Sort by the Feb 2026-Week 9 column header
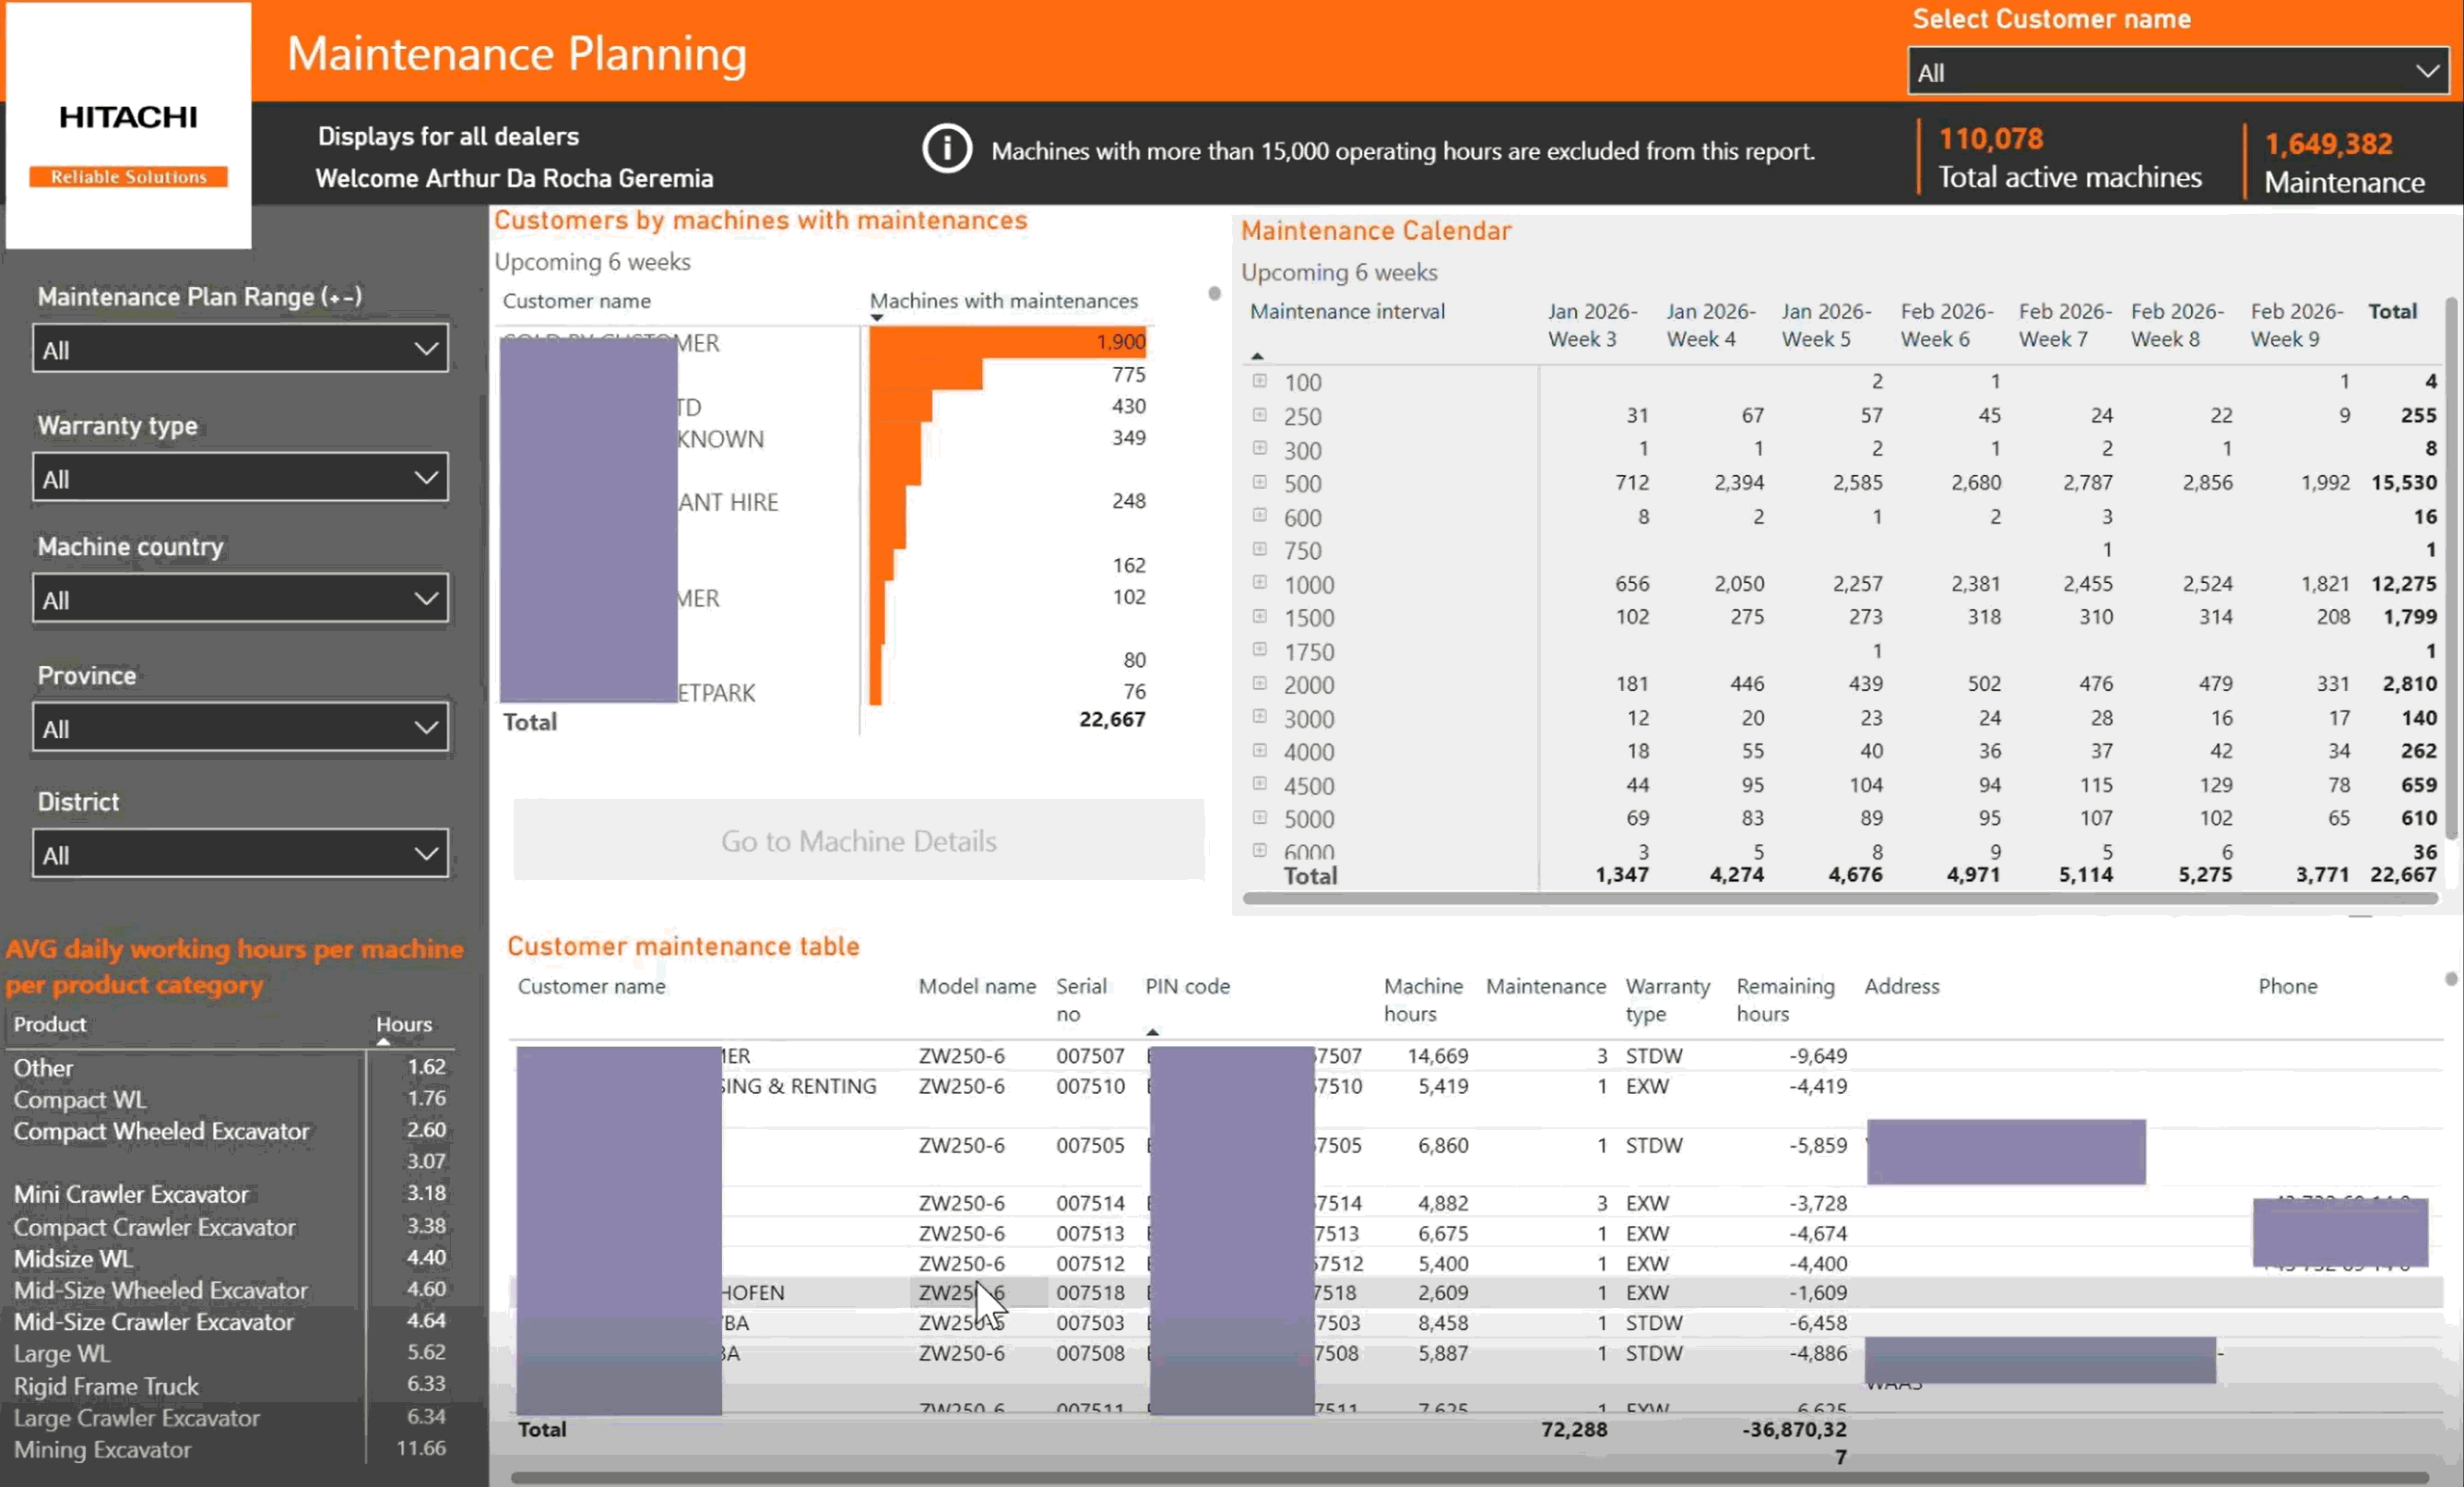The height and width of the screenshot is (1487, 2464). [x=2296, y=325]
